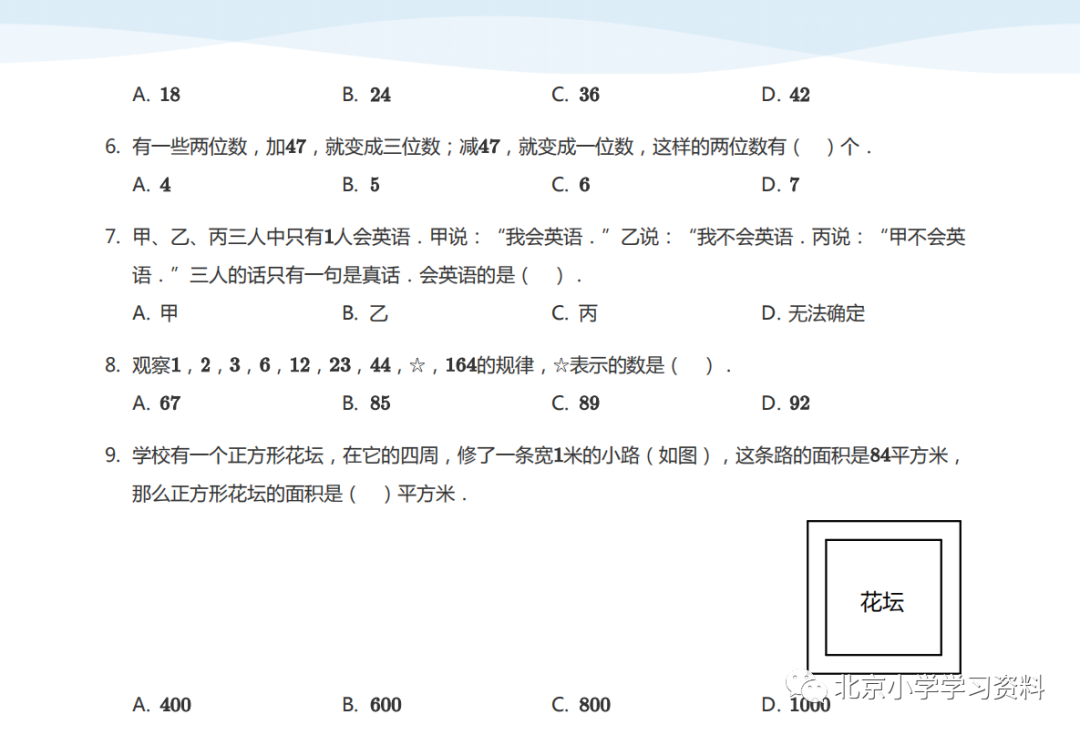This screenshot has height=735, width=1080.
Task: Select answer option C. 36
Action: (576, 94)
